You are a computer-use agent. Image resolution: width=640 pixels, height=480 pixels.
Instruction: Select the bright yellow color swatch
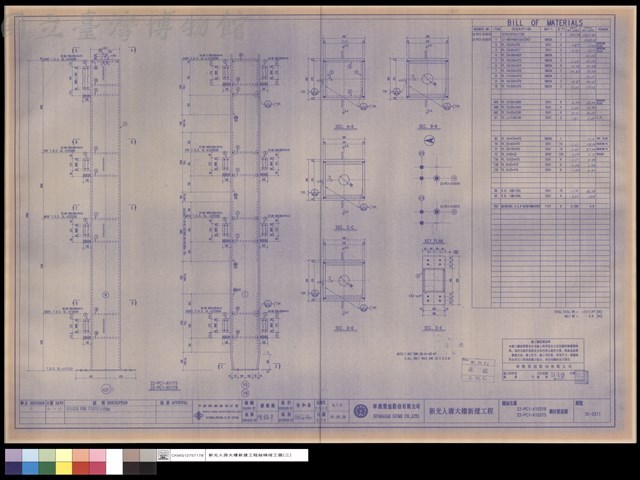click(64, 468)
